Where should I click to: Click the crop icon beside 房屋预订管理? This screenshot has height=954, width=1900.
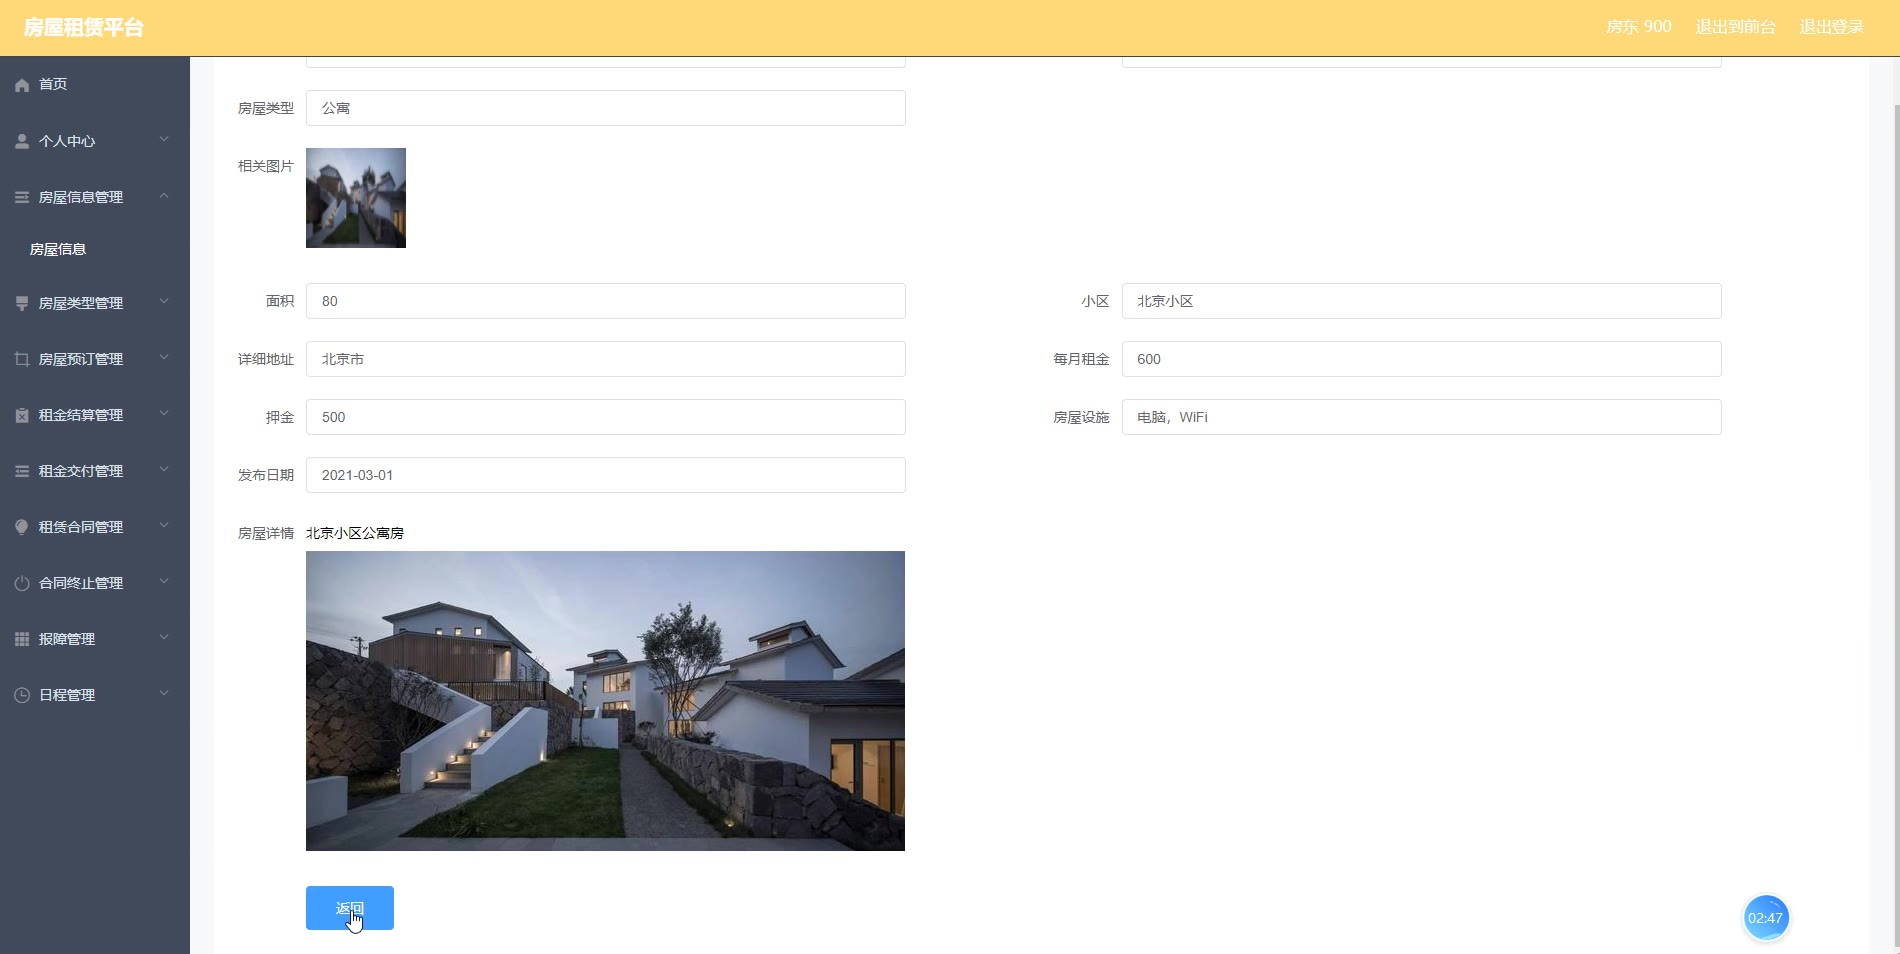point(22,359)
